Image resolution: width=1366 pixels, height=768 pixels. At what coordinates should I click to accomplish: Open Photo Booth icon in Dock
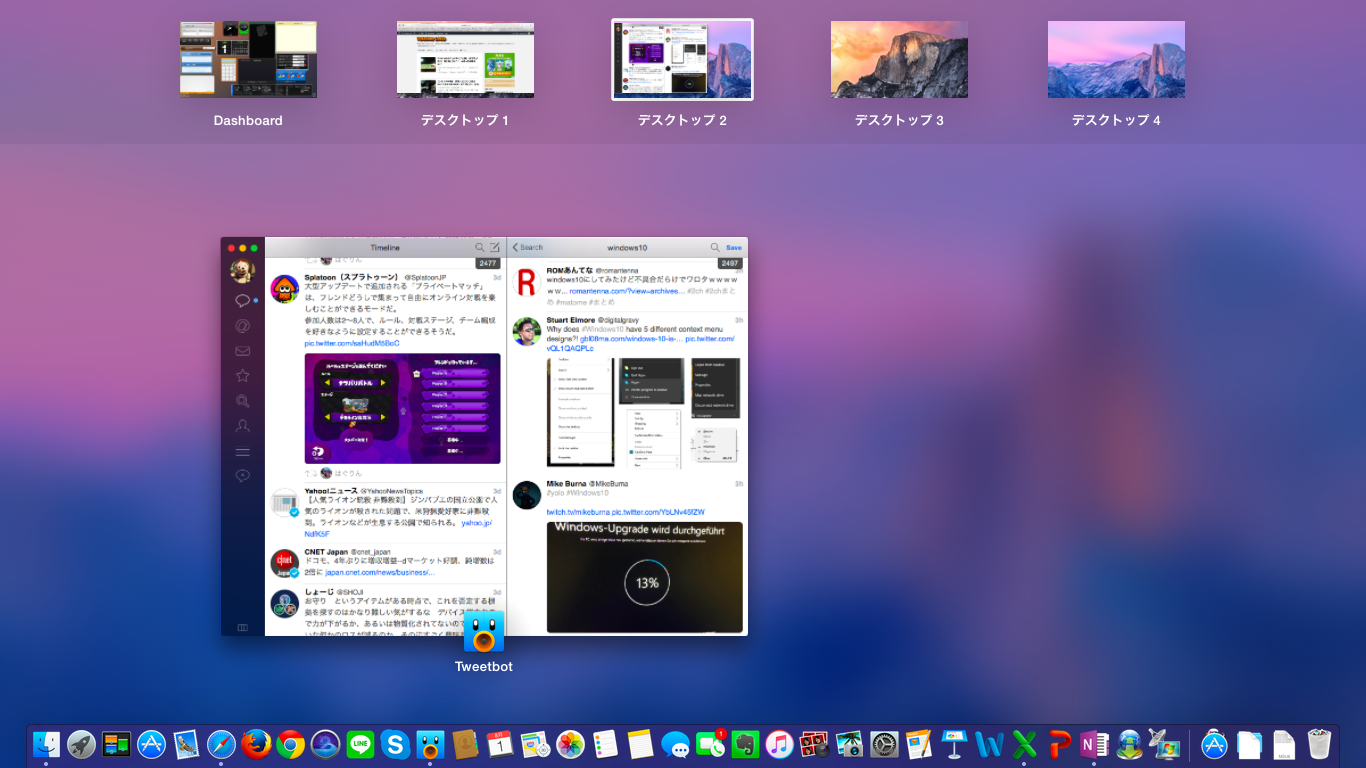814,744
